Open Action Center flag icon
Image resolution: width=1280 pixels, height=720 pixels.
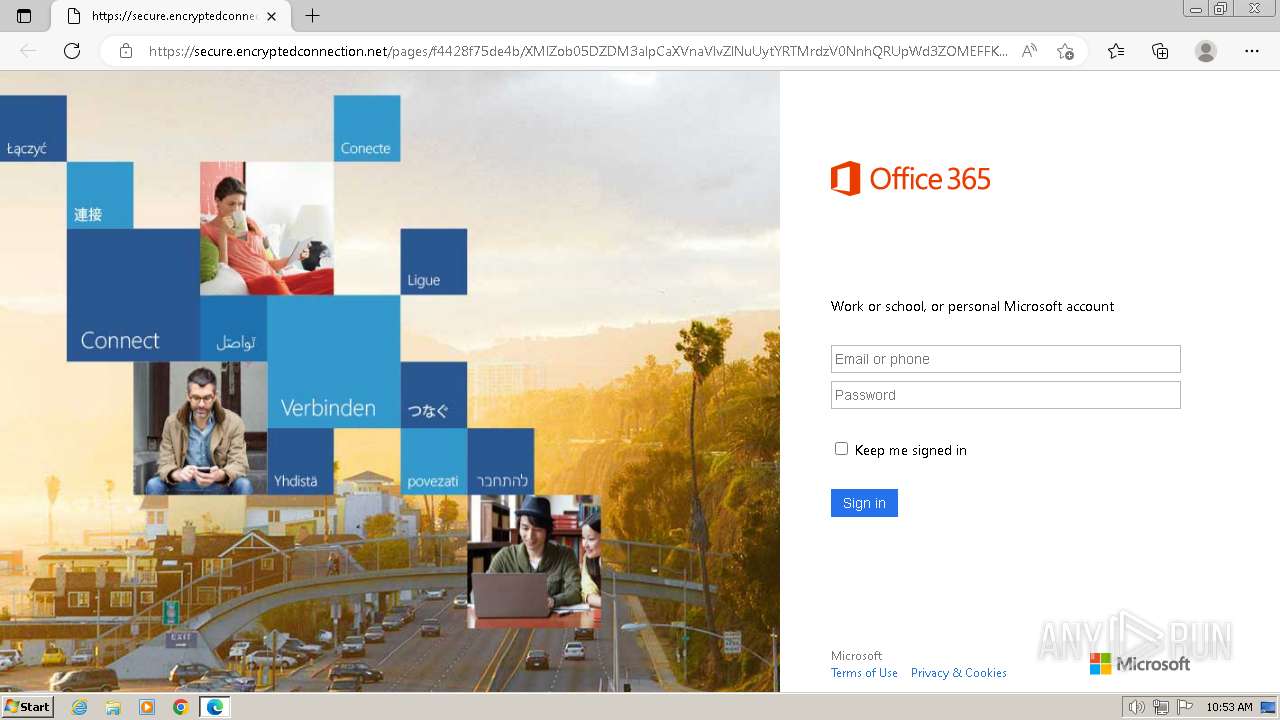pos(1184,707)
